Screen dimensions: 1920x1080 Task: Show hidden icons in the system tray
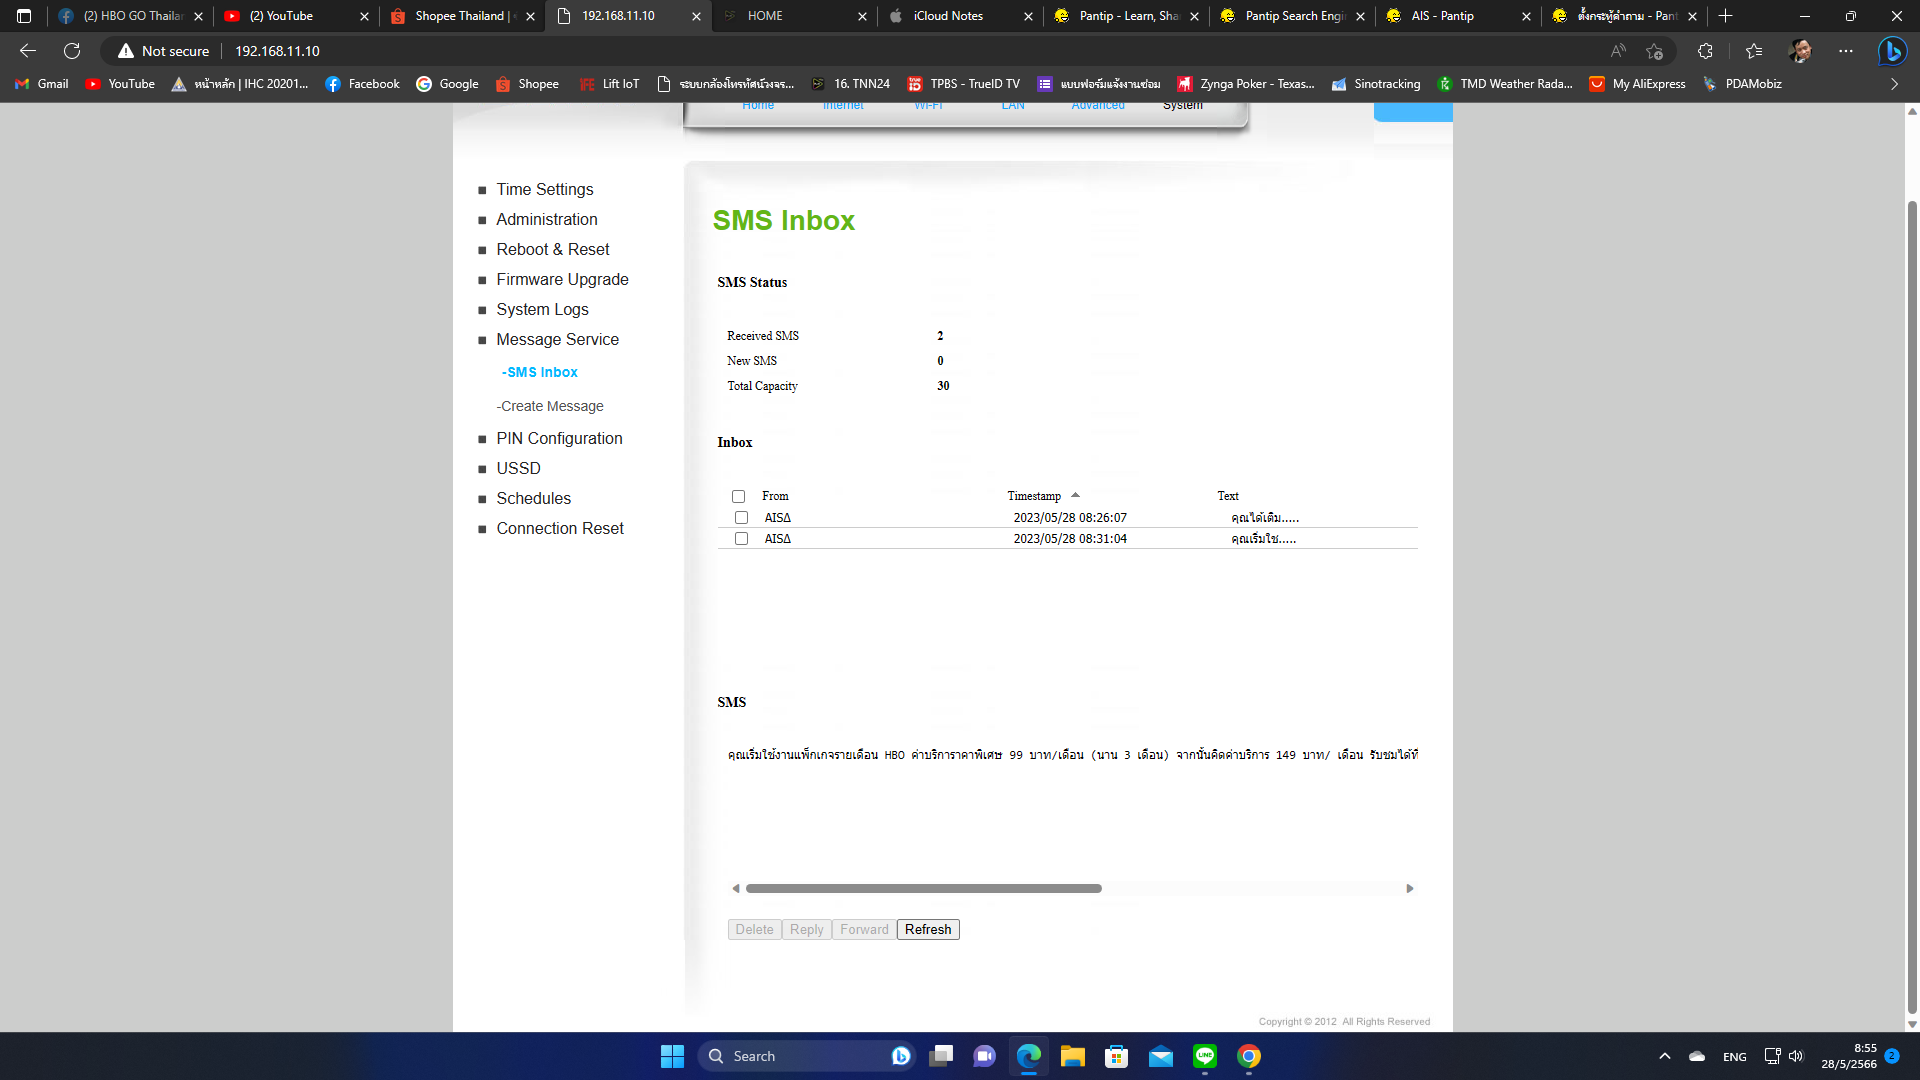(x=1664, y=1056)
